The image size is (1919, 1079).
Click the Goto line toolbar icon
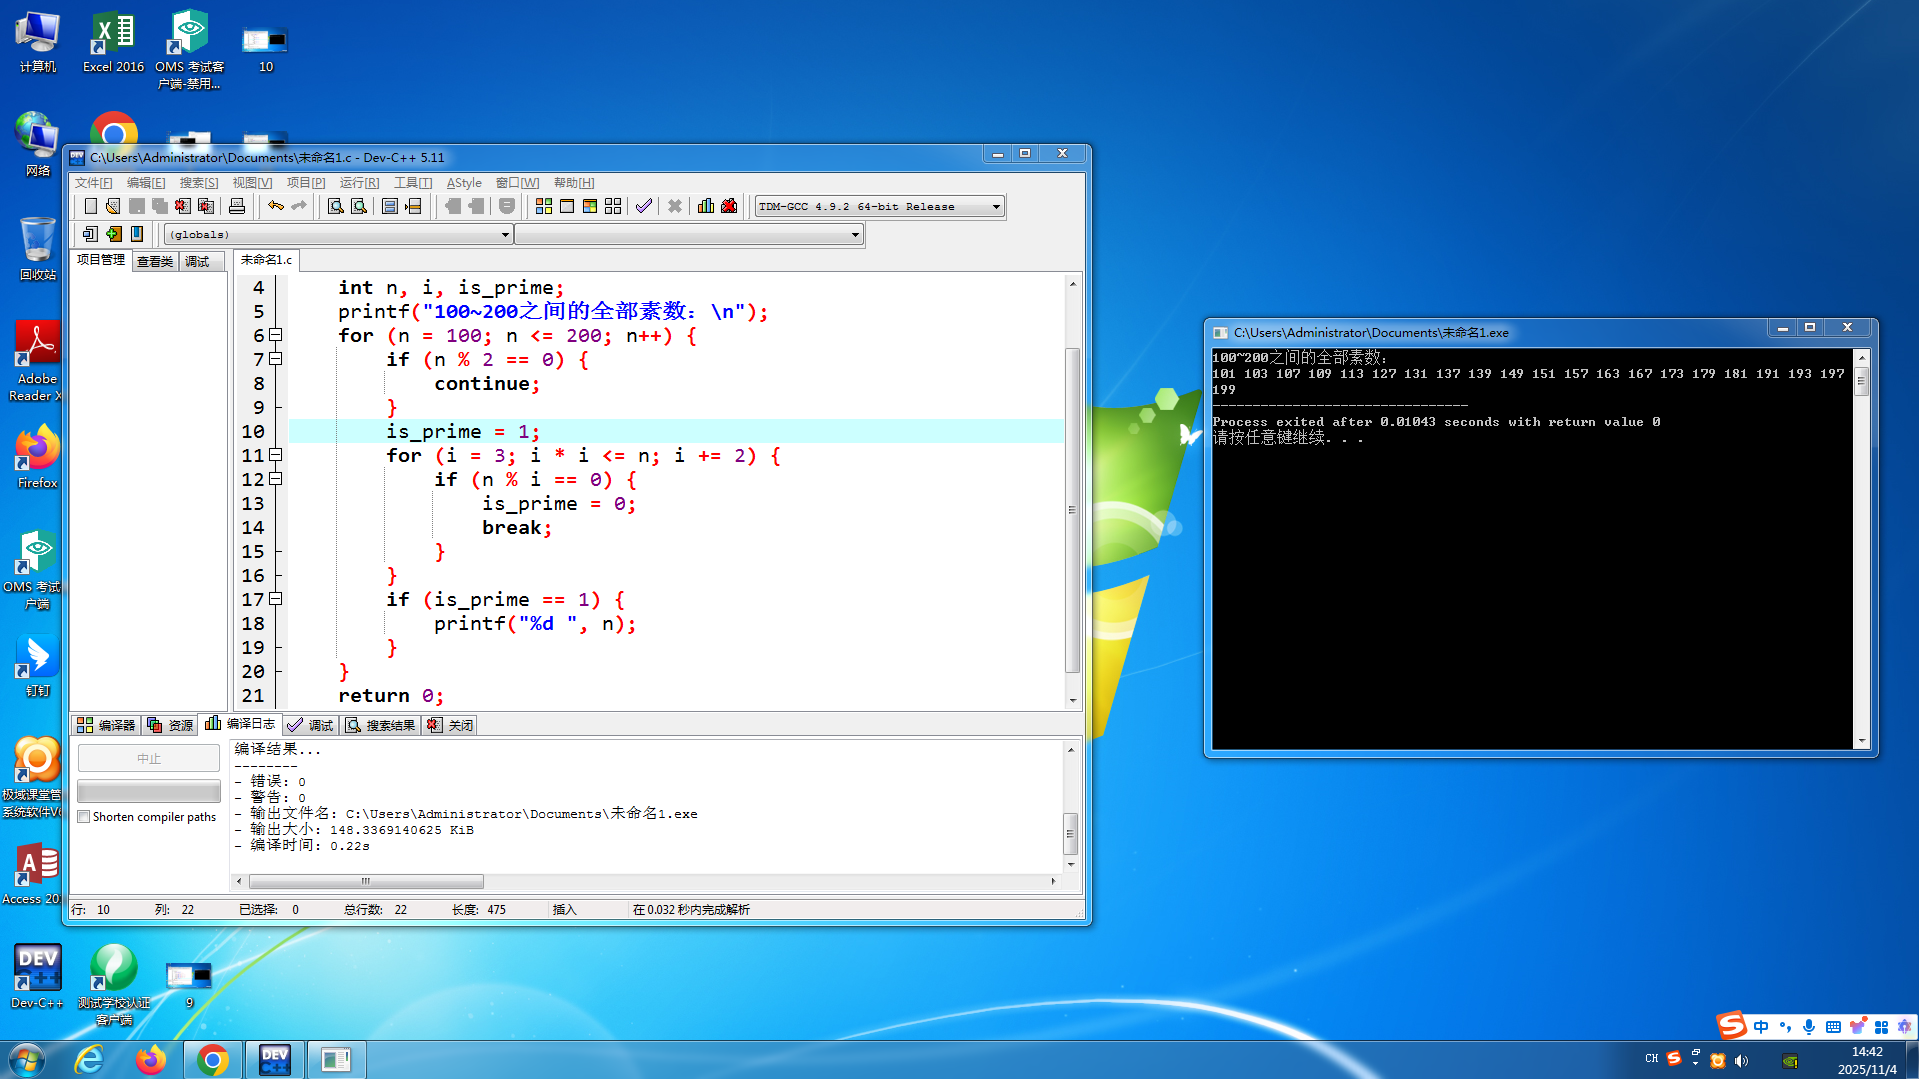(413, 206)
